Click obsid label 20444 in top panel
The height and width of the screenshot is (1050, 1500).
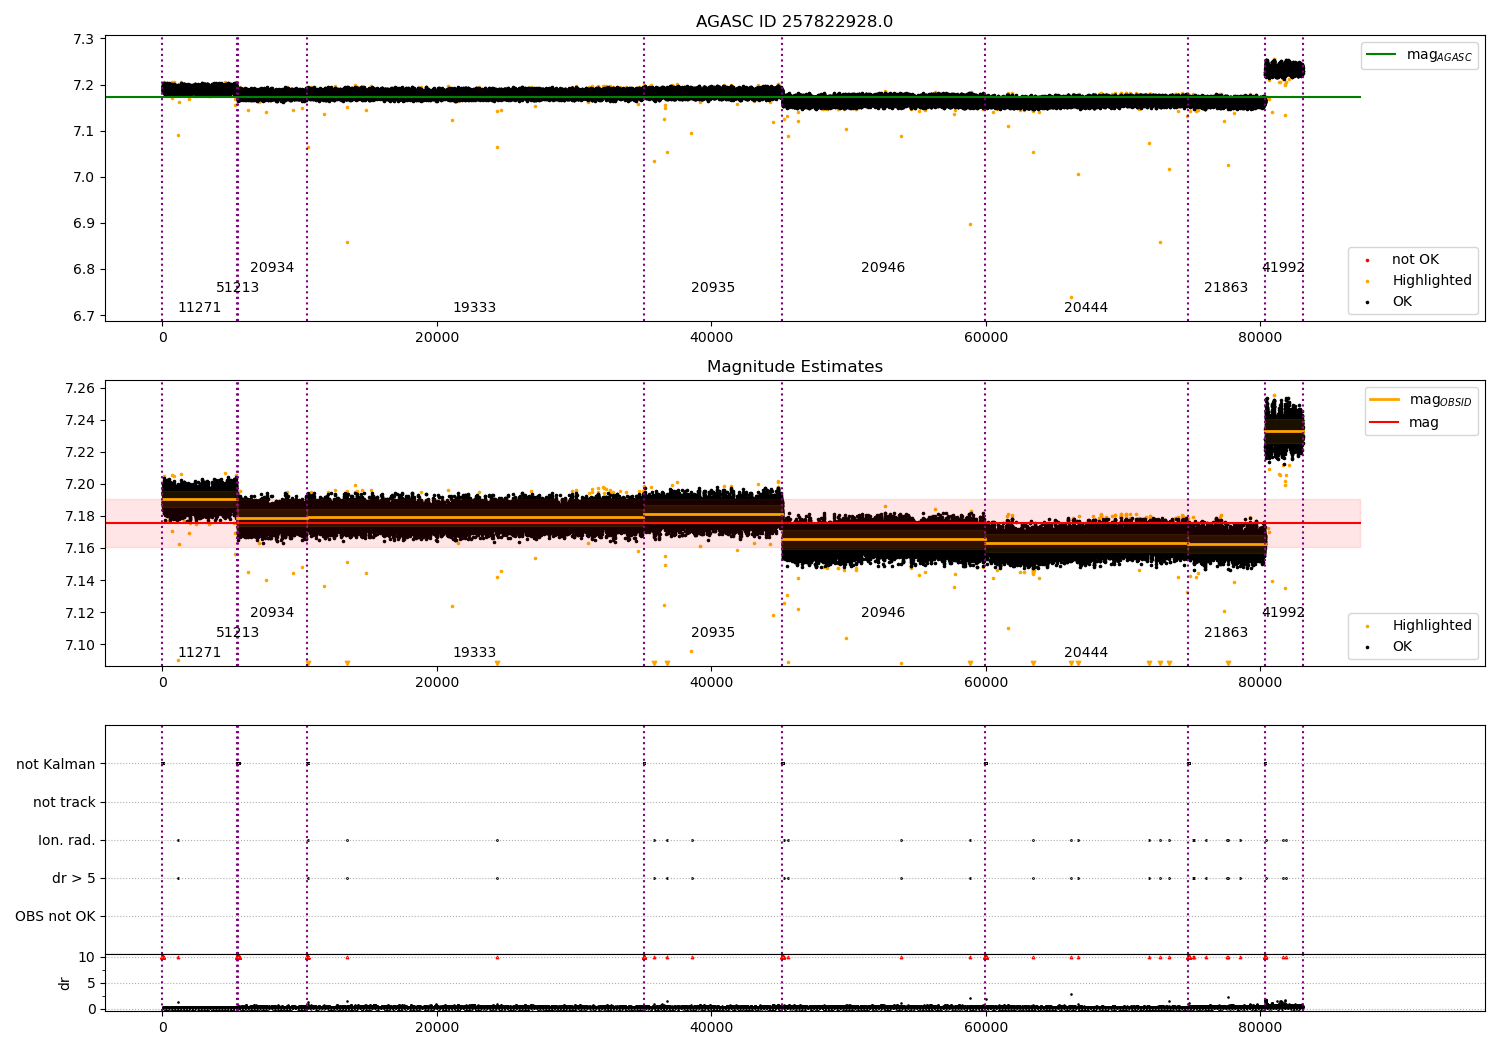[x=1086, y=308]
